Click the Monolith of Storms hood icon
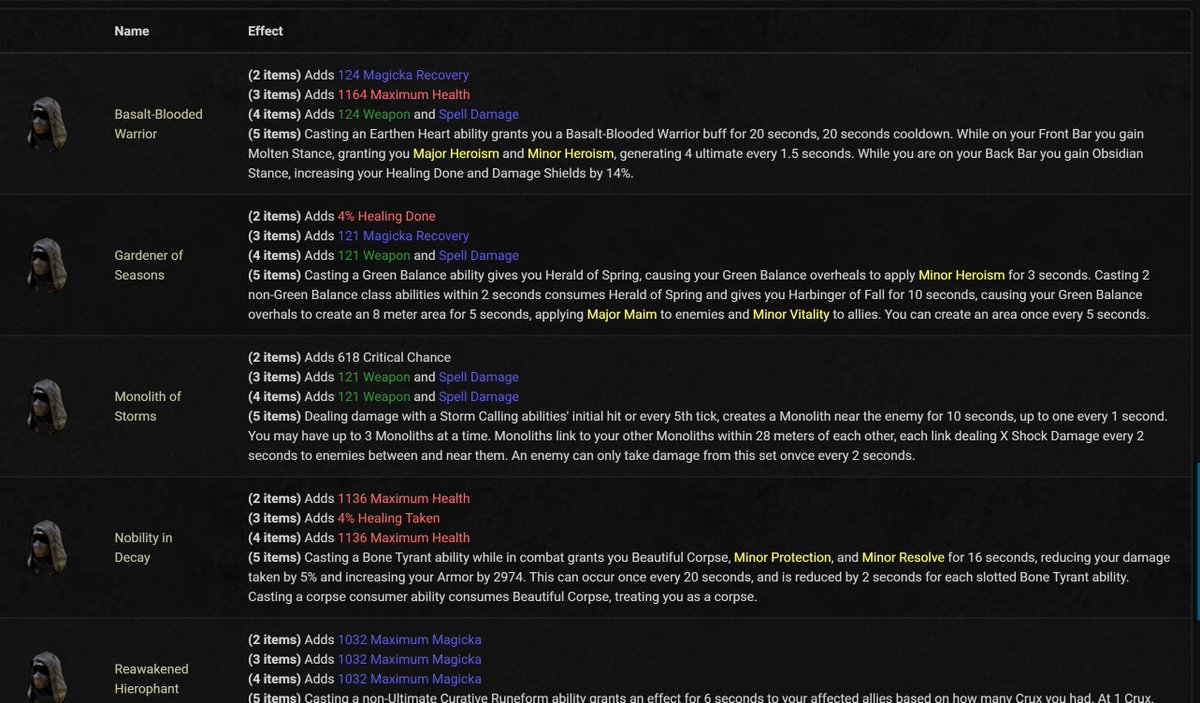 tap(47, 406)
